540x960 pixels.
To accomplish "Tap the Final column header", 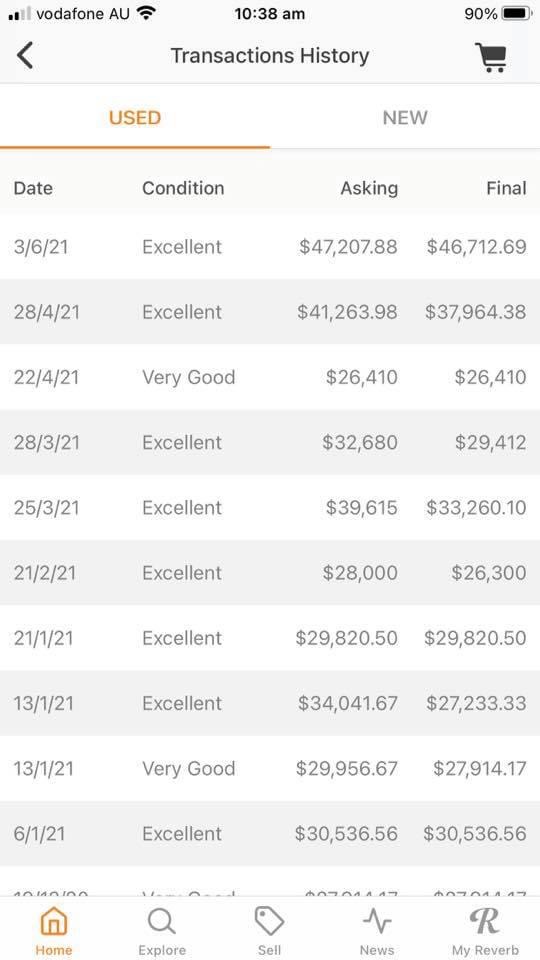I will pos(506,188).
